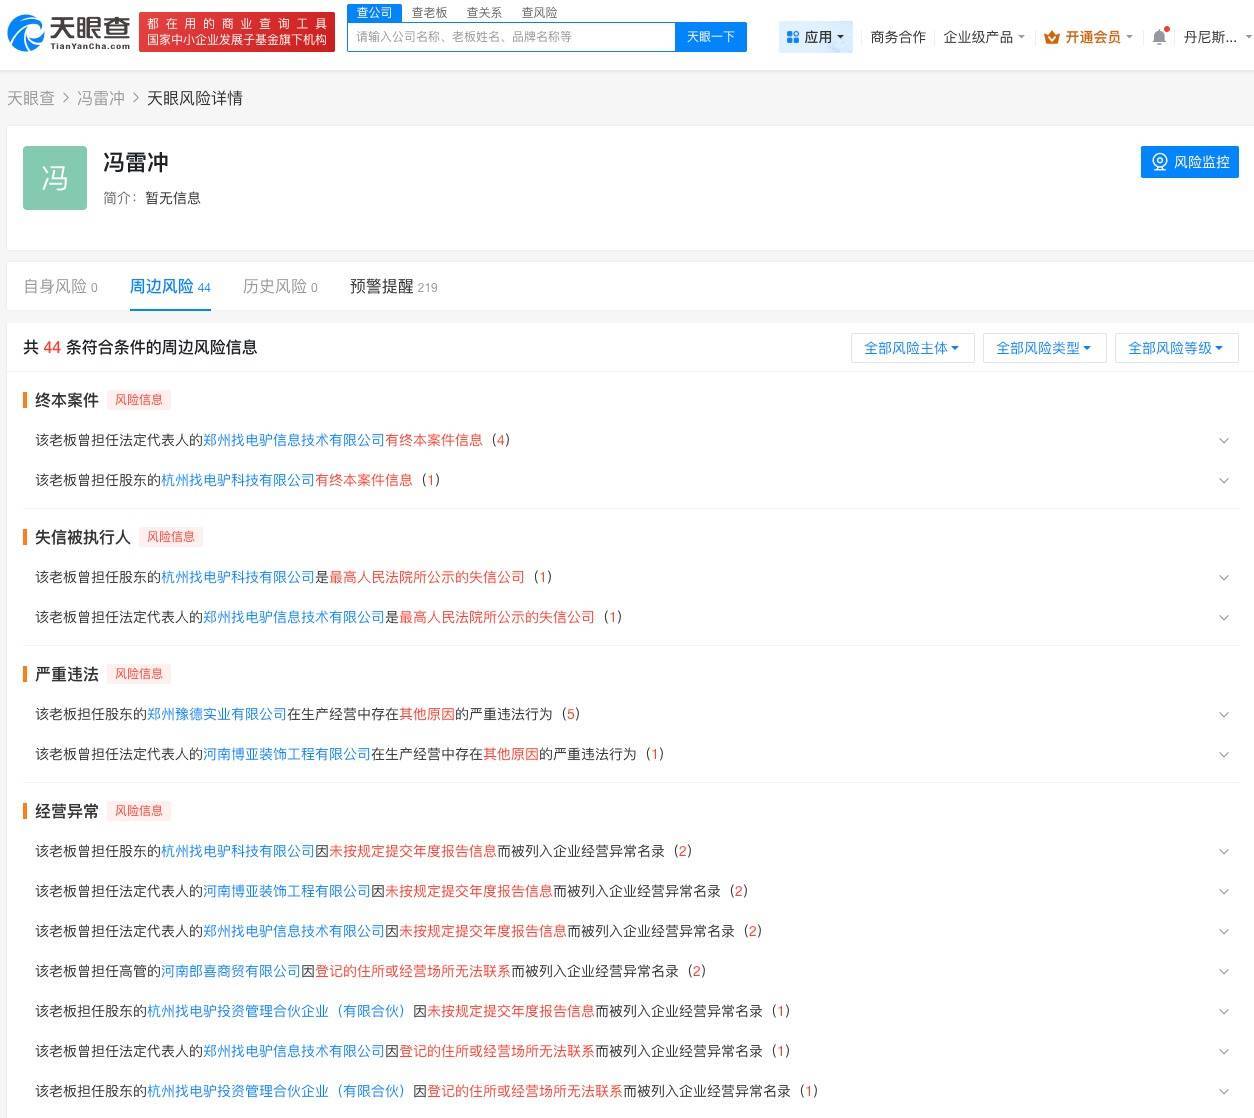Expand the first 终本案件 record chevron
The width and height of the screenshot is (1254, 1118).
pyautogui.click(x=1224, y=440)
